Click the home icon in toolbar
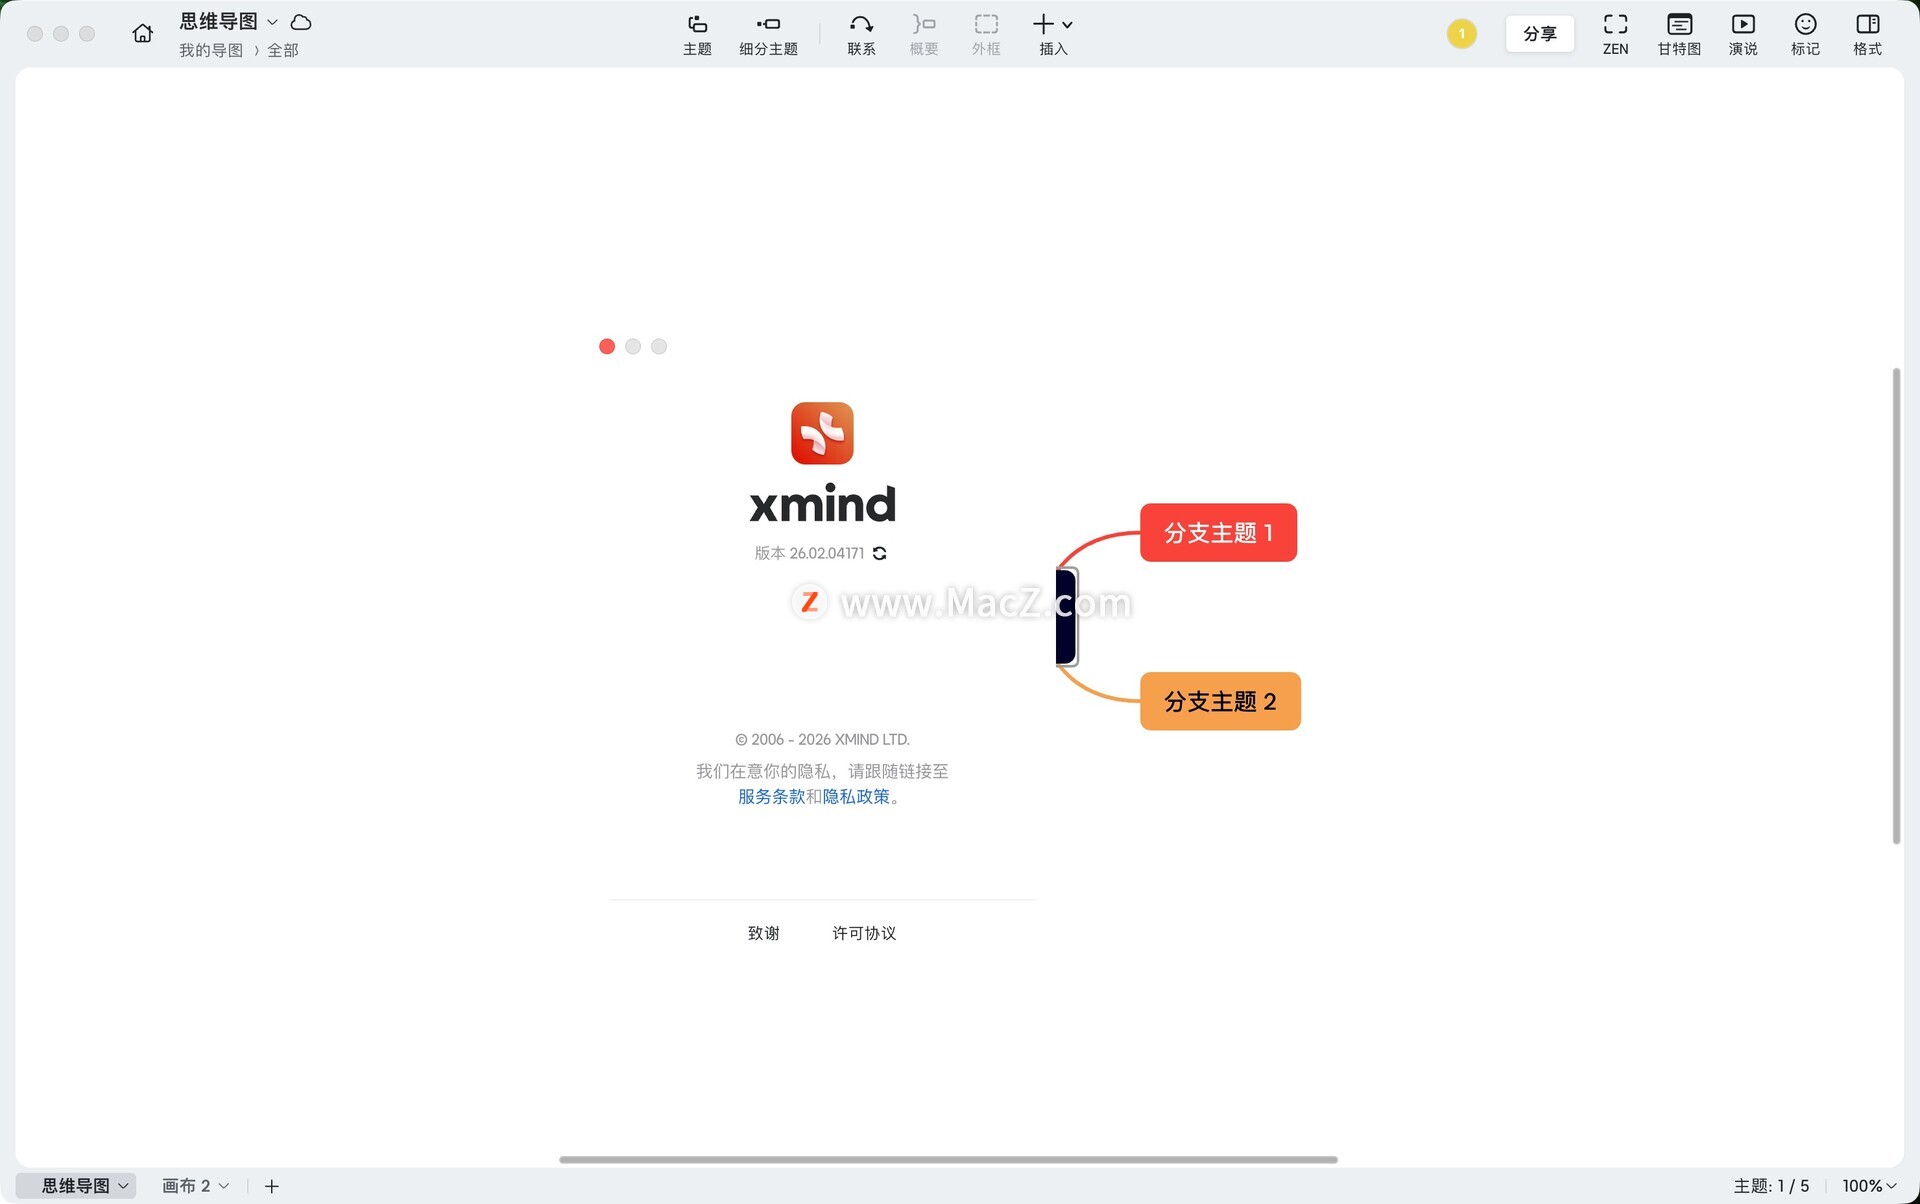The image size is (1920, 1204). pyautogui.click(x=142, y=33)
